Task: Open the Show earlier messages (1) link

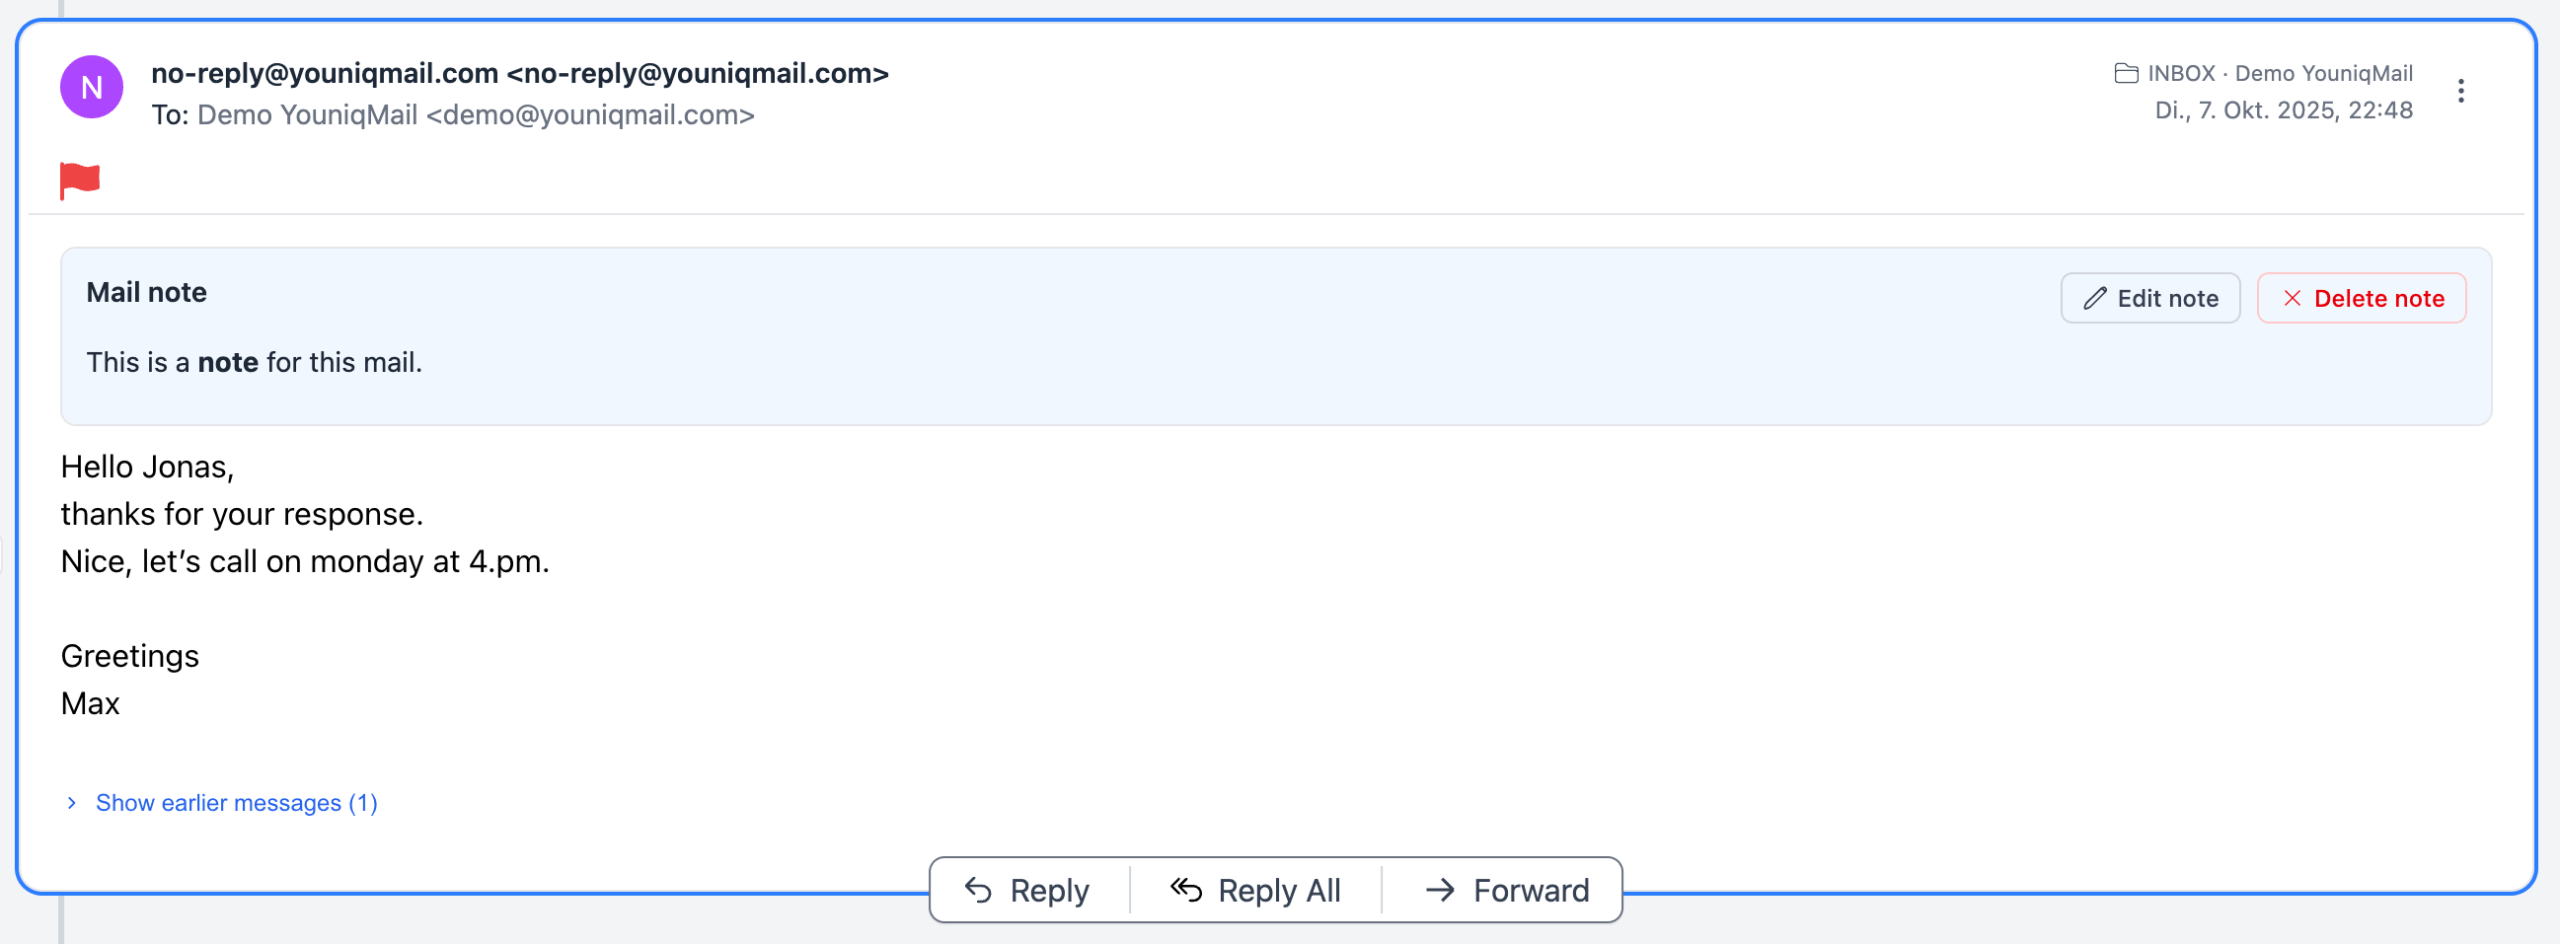Action: [236, 803]
